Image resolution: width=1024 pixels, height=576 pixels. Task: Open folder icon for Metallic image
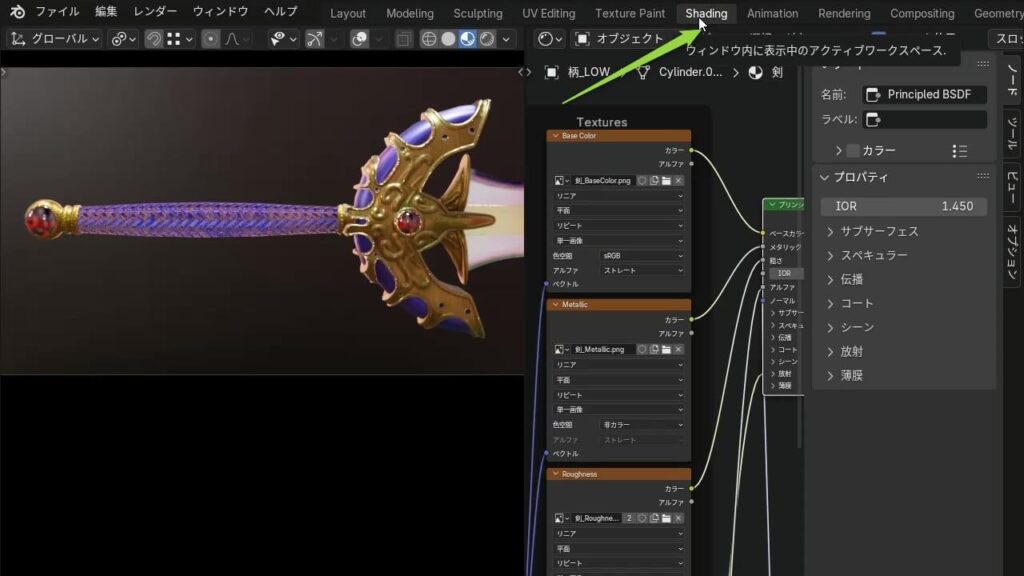pos(666,349)
